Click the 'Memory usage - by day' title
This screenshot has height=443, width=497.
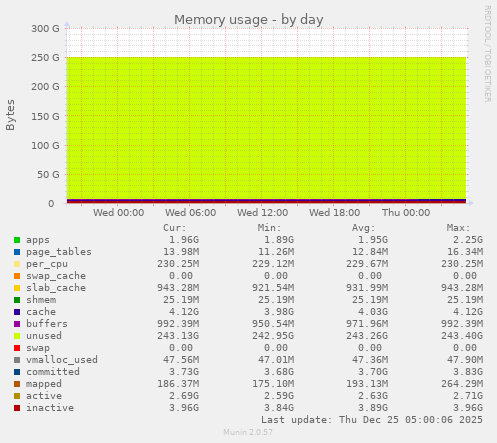(x=249, y=20)
